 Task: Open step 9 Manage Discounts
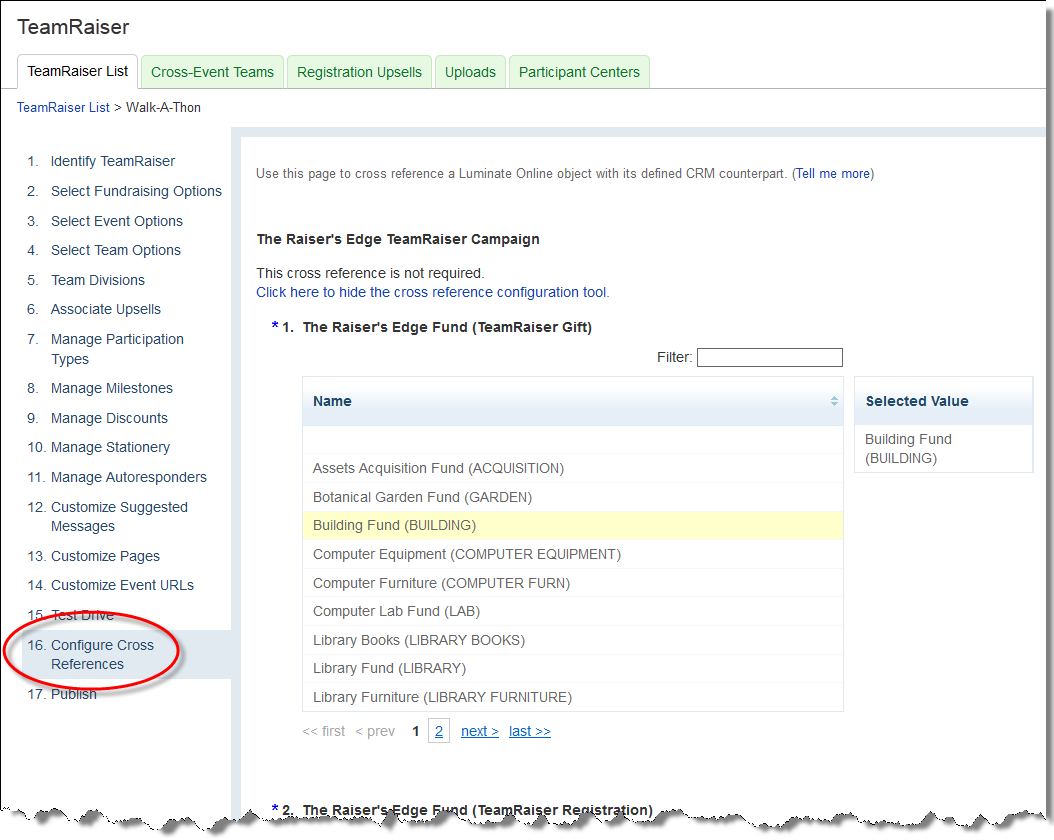(x=110, y=418)
